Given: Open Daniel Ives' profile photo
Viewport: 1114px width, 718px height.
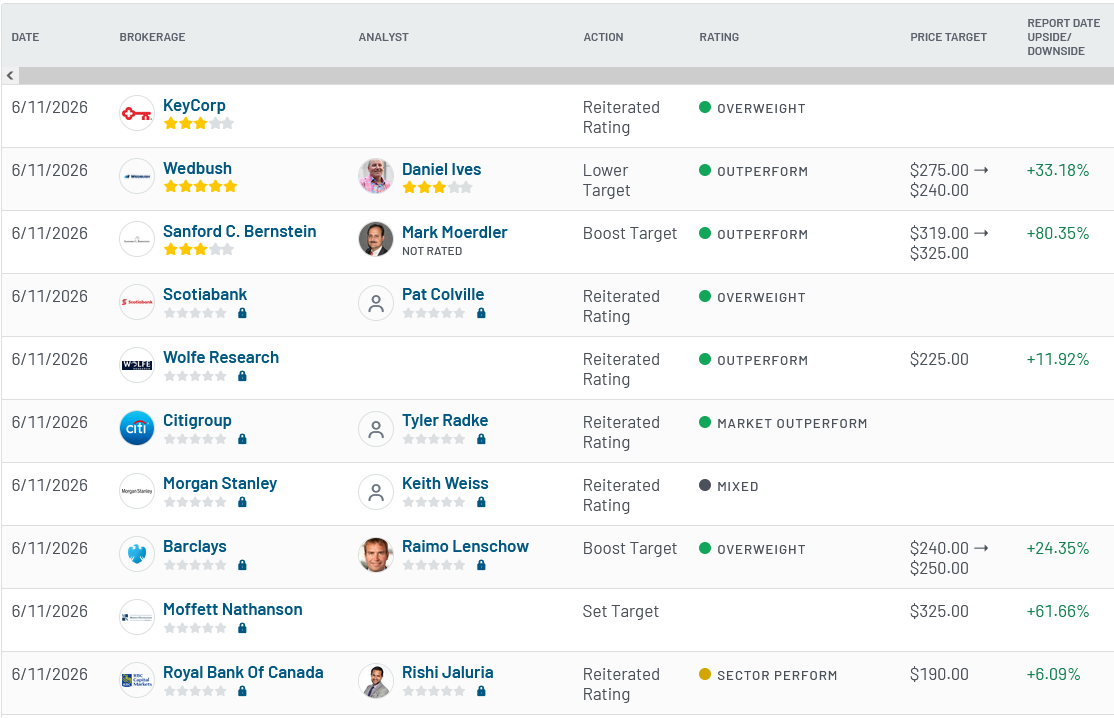Looking at the screenshot, I should 376,176.
